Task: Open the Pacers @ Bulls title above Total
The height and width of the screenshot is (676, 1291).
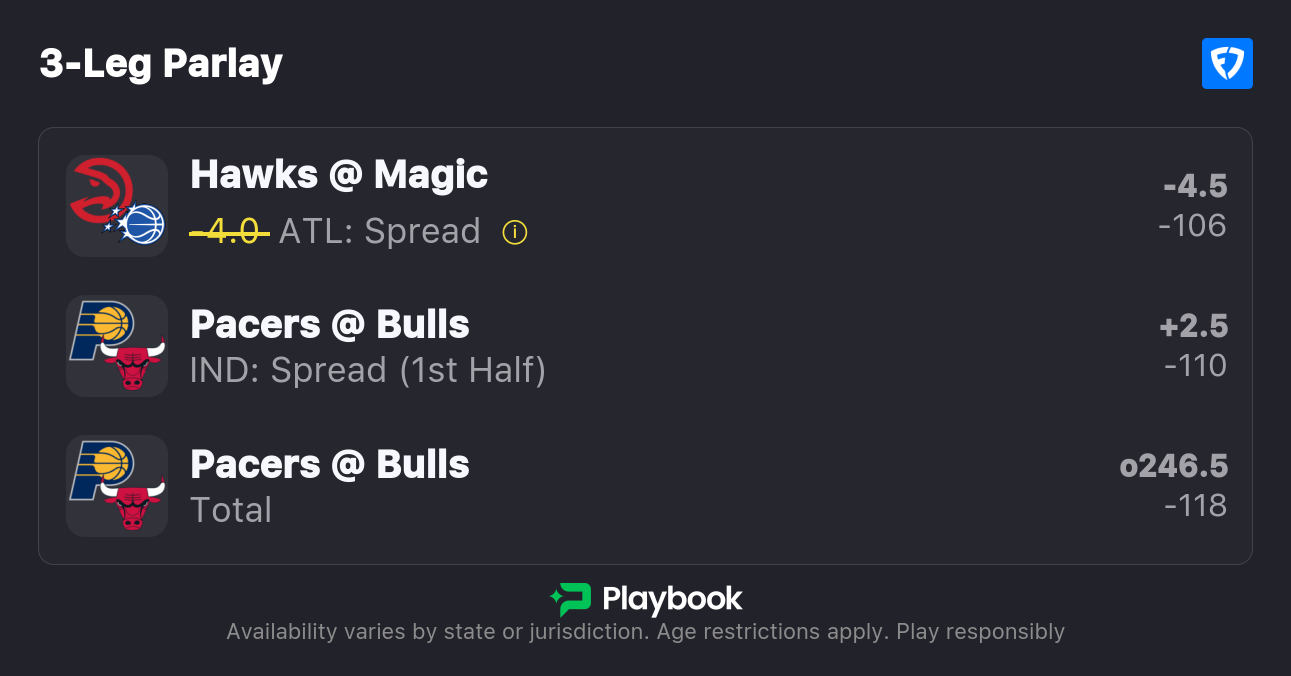Action: point(330,465)
